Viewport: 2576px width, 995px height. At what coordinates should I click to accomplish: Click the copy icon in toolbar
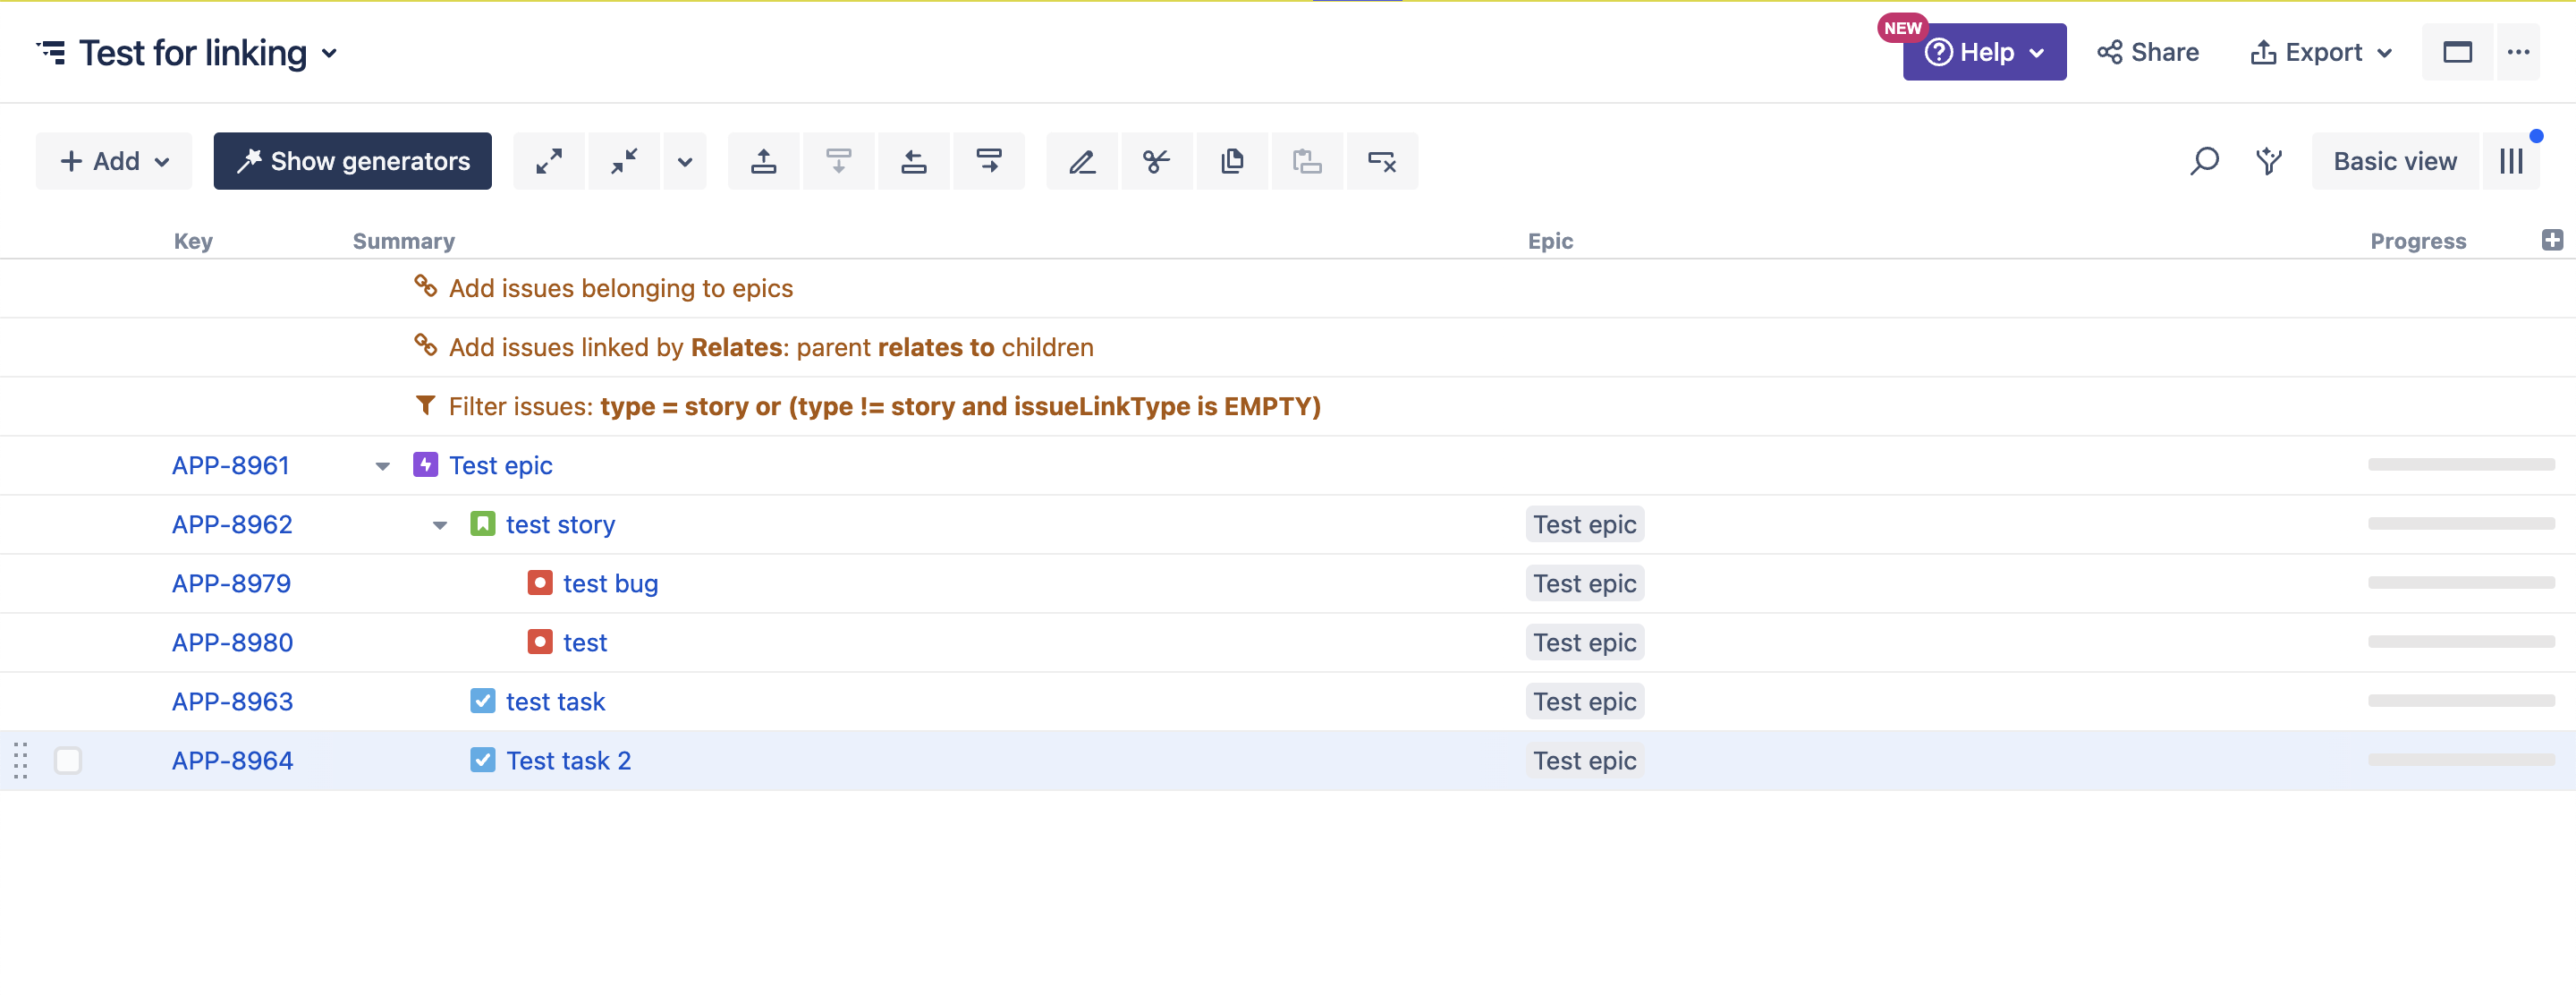coord(1232,161)
